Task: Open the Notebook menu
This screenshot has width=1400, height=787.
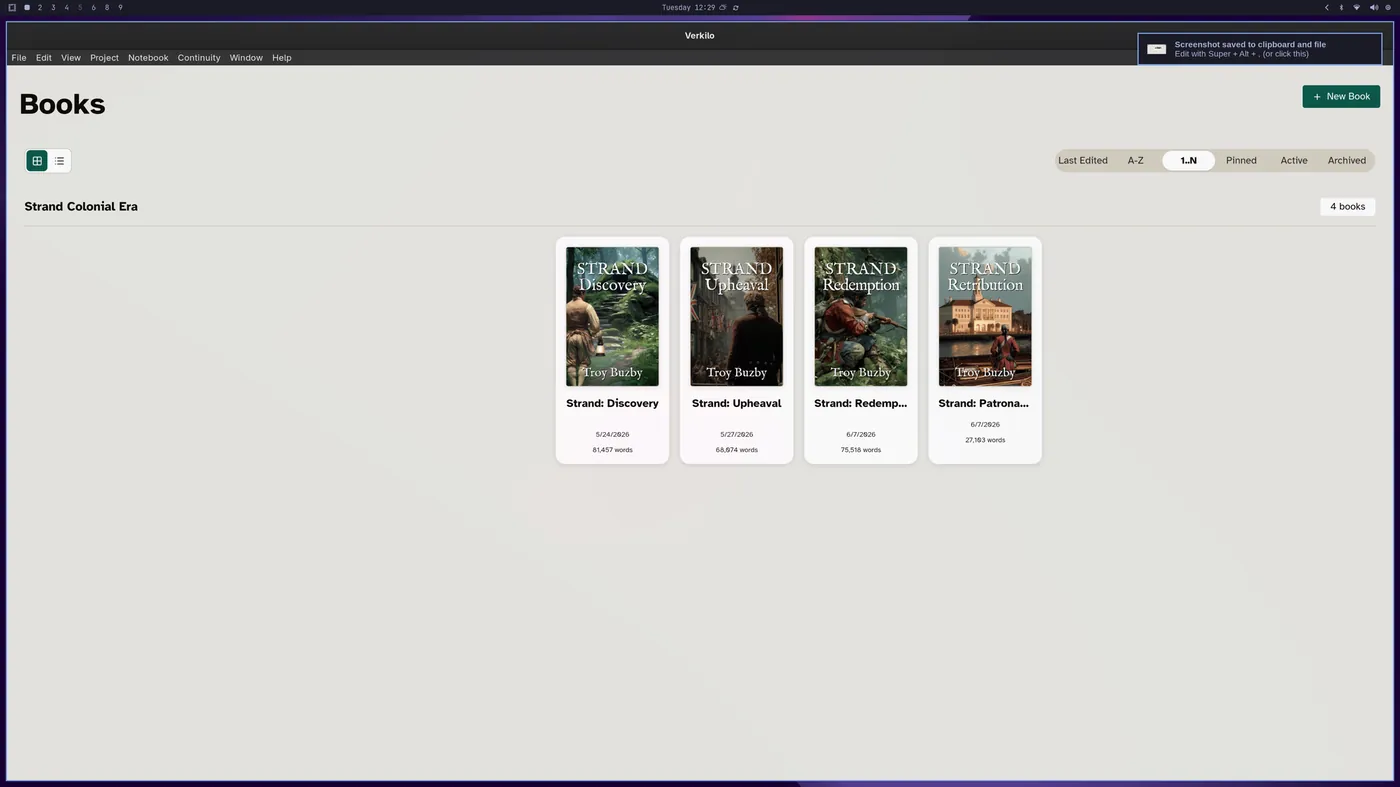Action: pyautogui.click(x=148, y=58)
